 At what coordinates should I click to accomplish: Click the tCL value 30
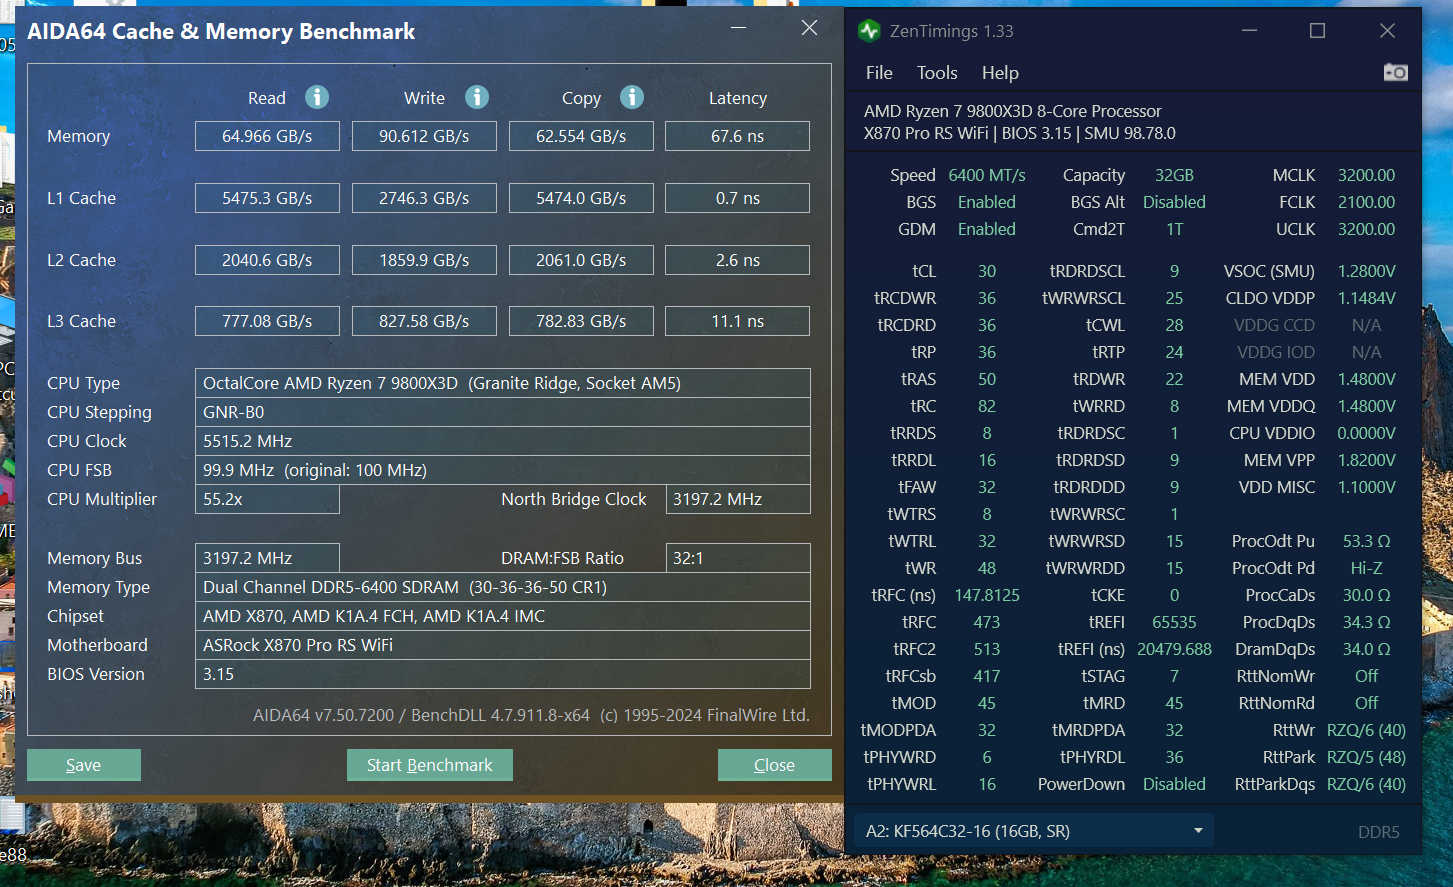(x=987, y=271)
